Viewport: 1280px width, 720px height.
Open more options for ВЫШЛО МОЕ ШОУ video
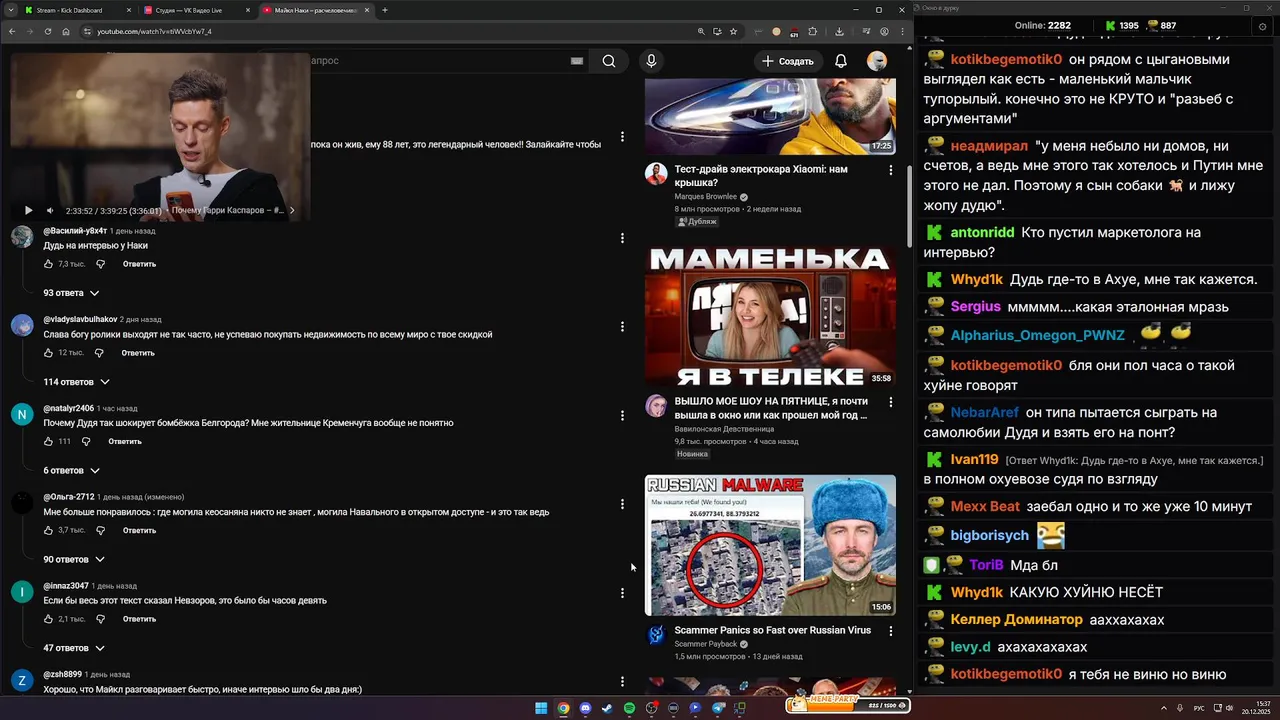coord(891,402)
